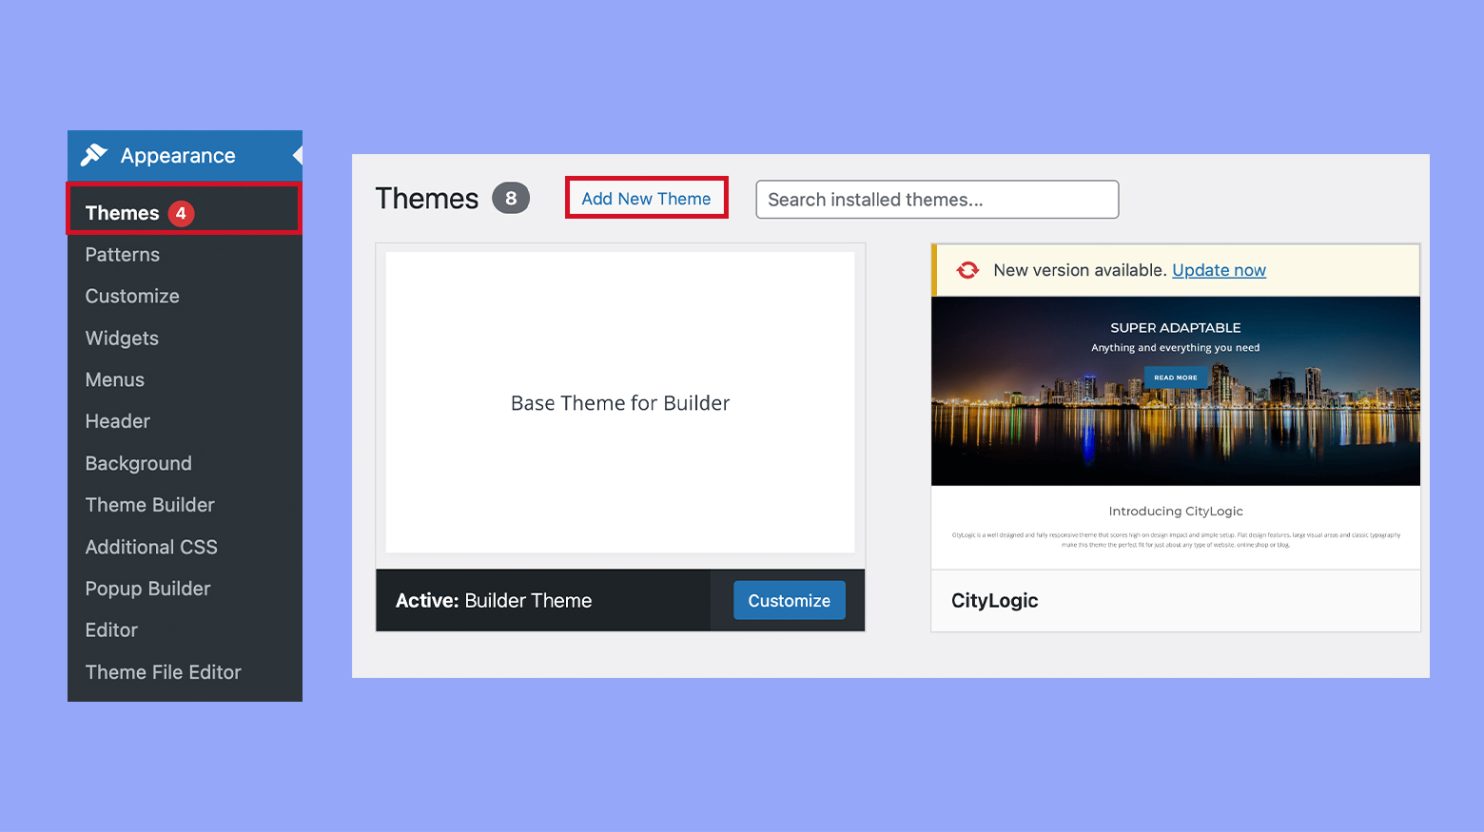This screenshot has height=832, width=1484.
Task: Select Themes in the Appearance menu
Action: click(x=121, y=212)
